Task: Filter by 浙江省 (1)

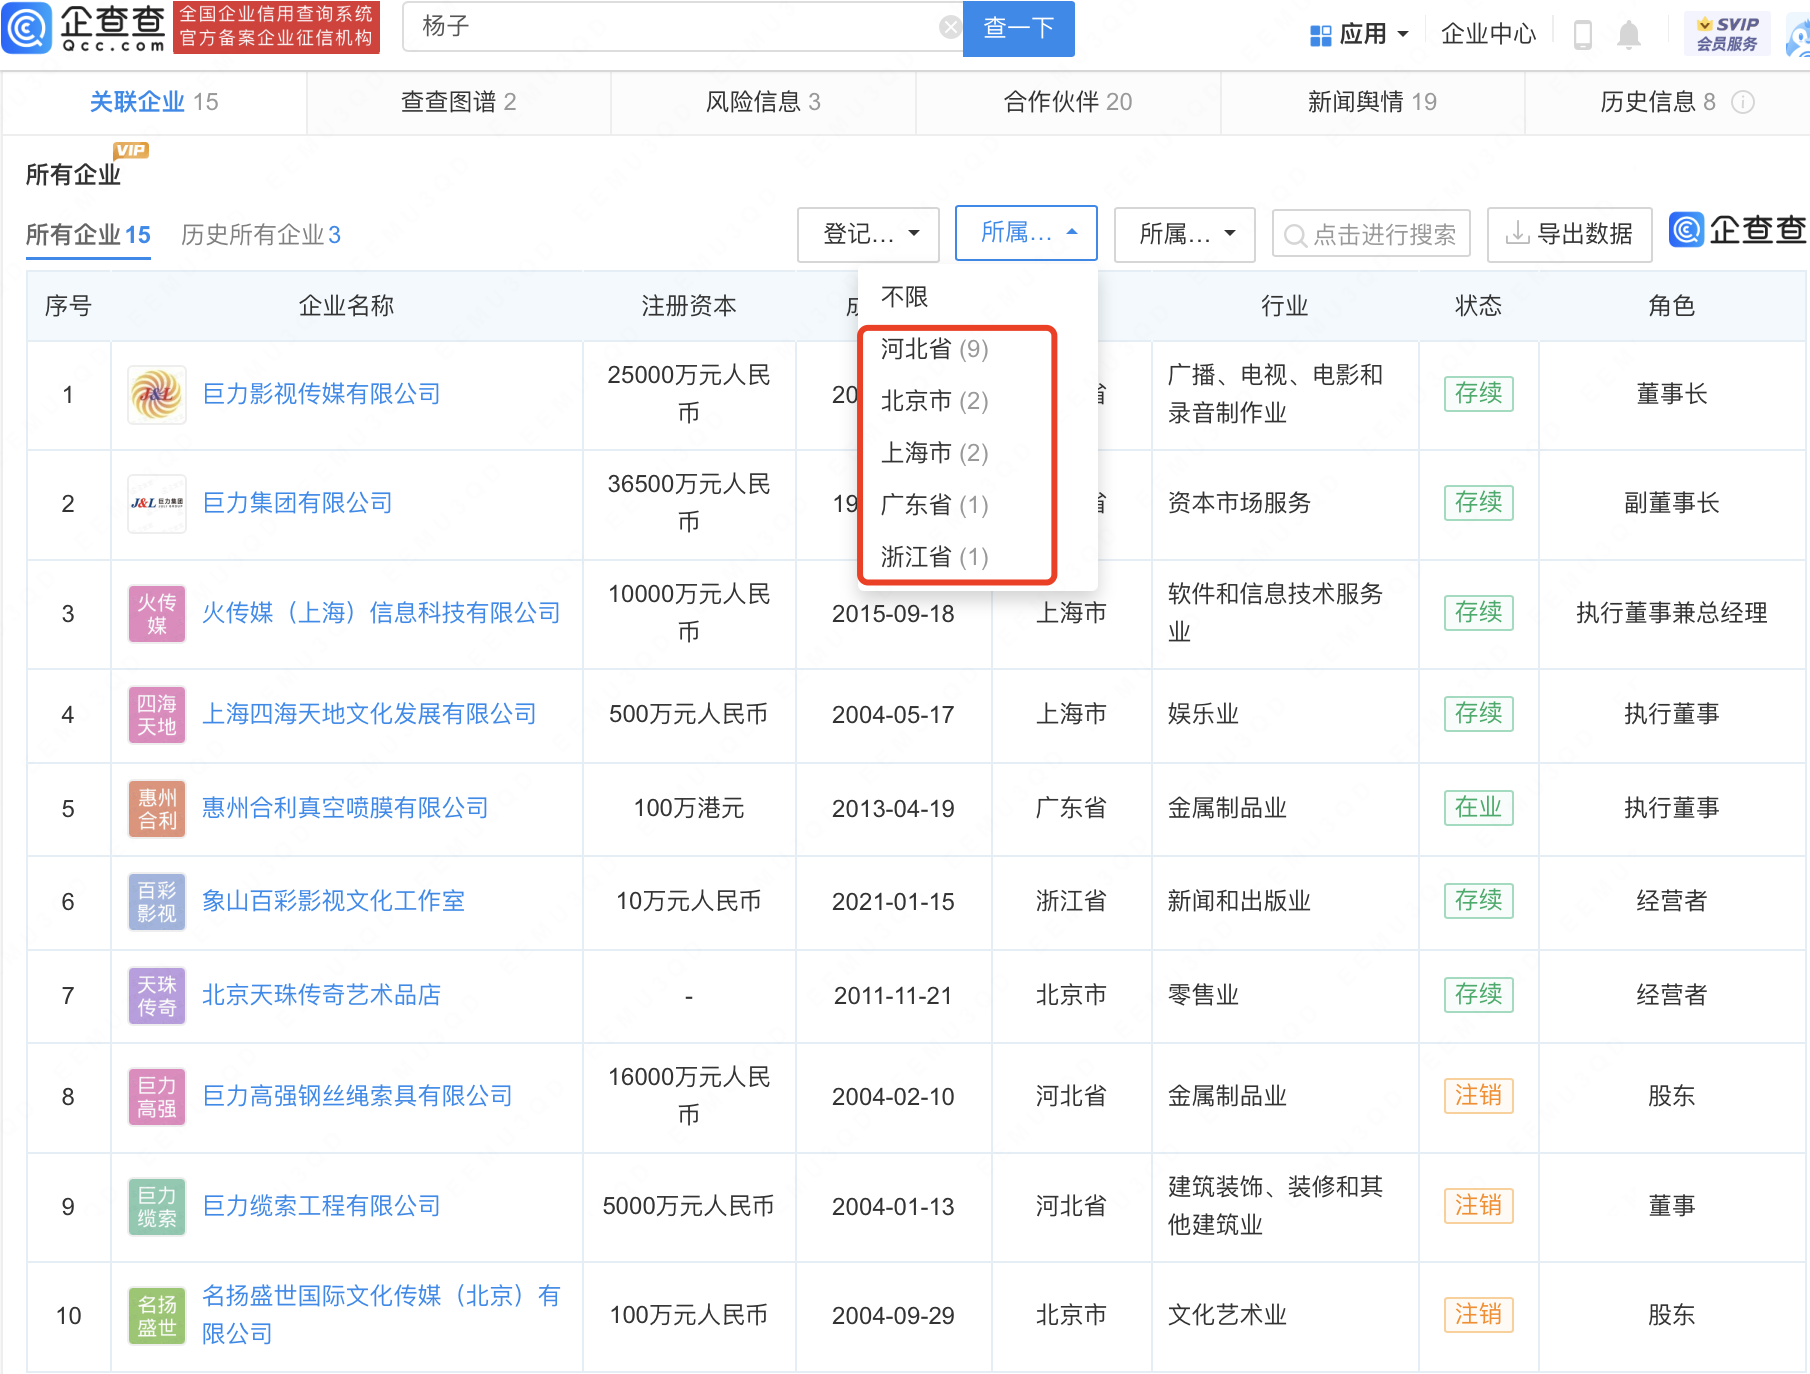Action: (x=934, y=557)
